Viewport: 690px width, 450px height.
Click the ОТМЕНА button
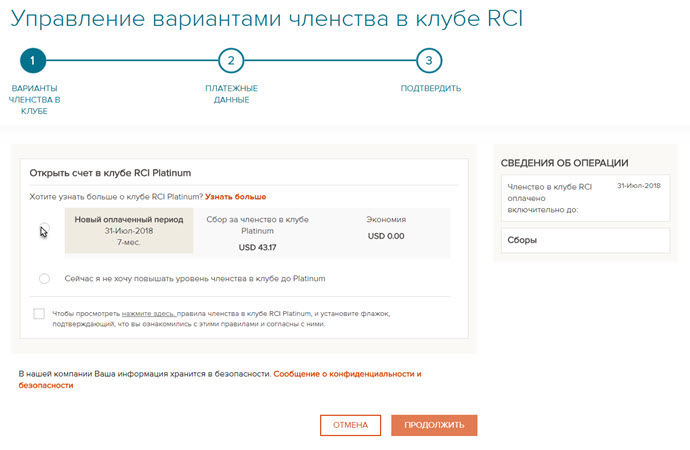pyautogui.click(x=350, y=425)
